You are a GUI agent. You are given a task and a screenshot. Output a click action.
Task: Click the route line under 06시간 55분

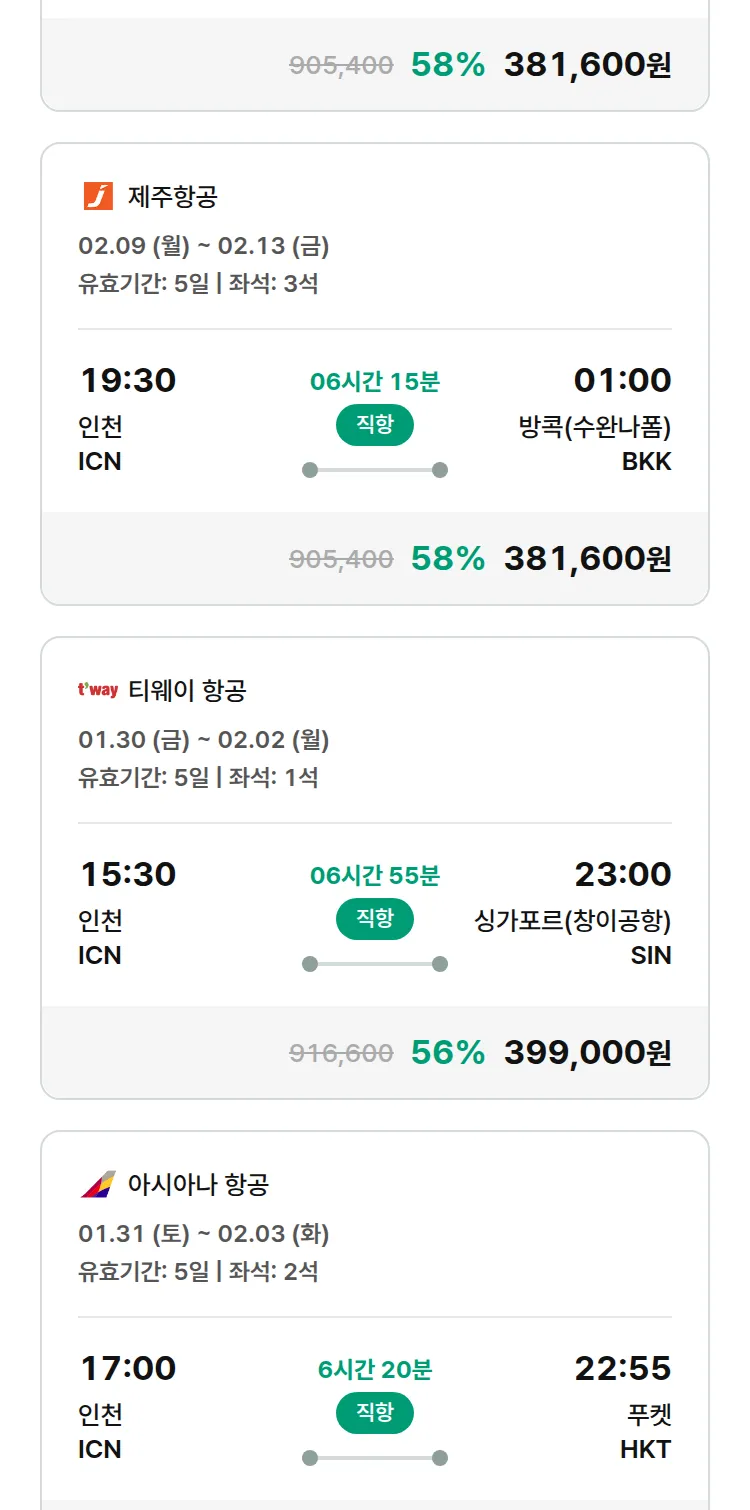click(374, 964)
